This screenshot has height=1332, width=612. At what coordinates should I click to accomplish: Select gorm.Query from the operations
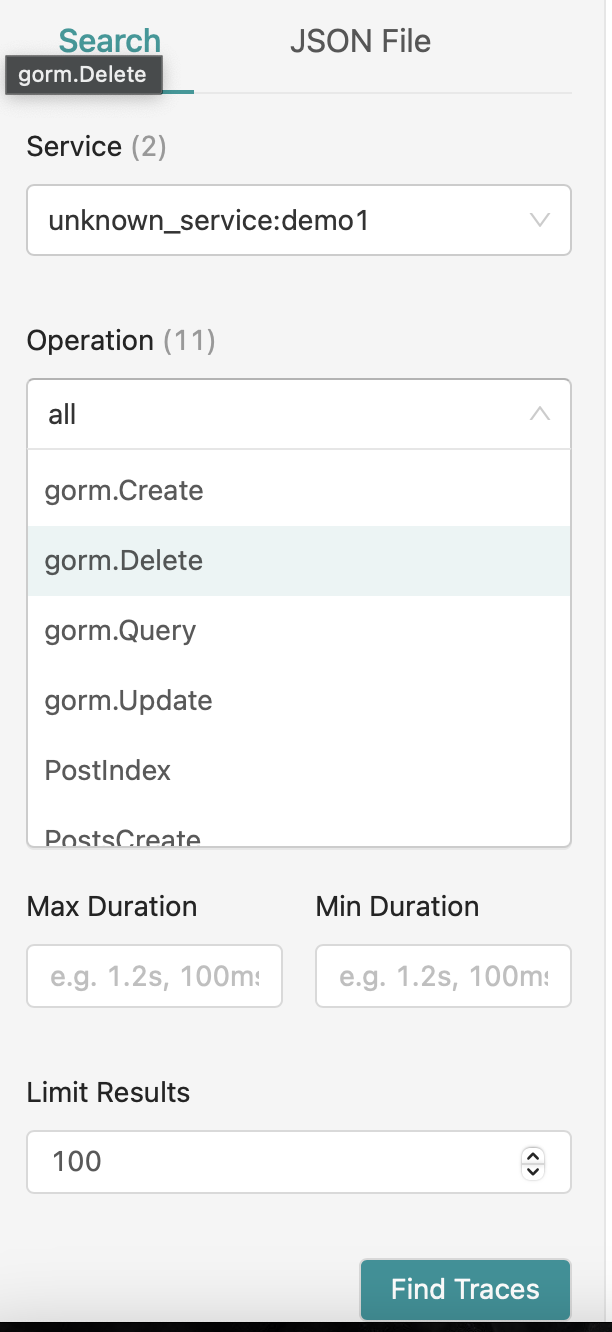pyautogui.click(x=120, y=630)
